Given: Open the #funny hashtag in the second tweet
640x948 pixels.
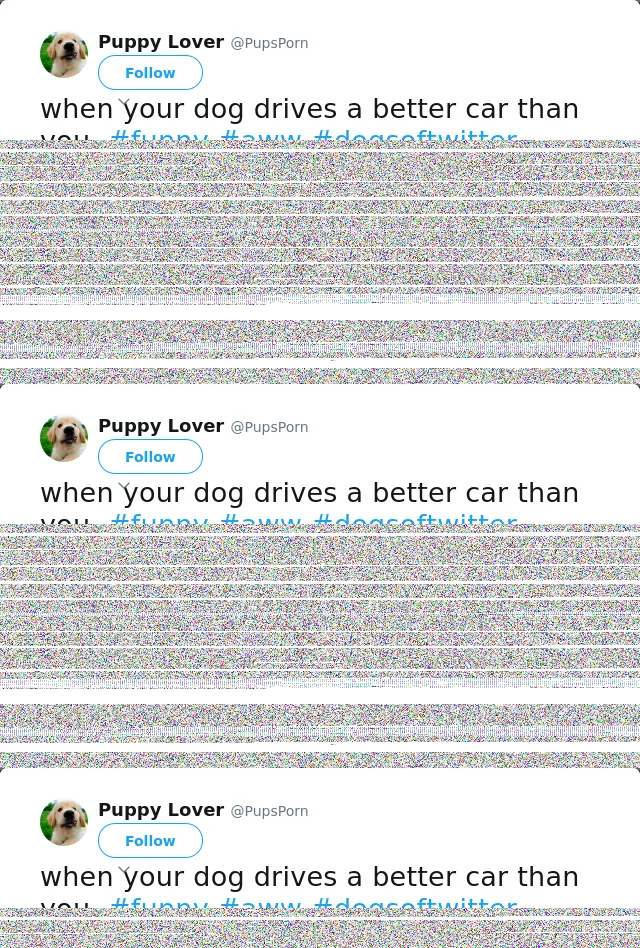Looking at the screenshot, I should point(160,519).
